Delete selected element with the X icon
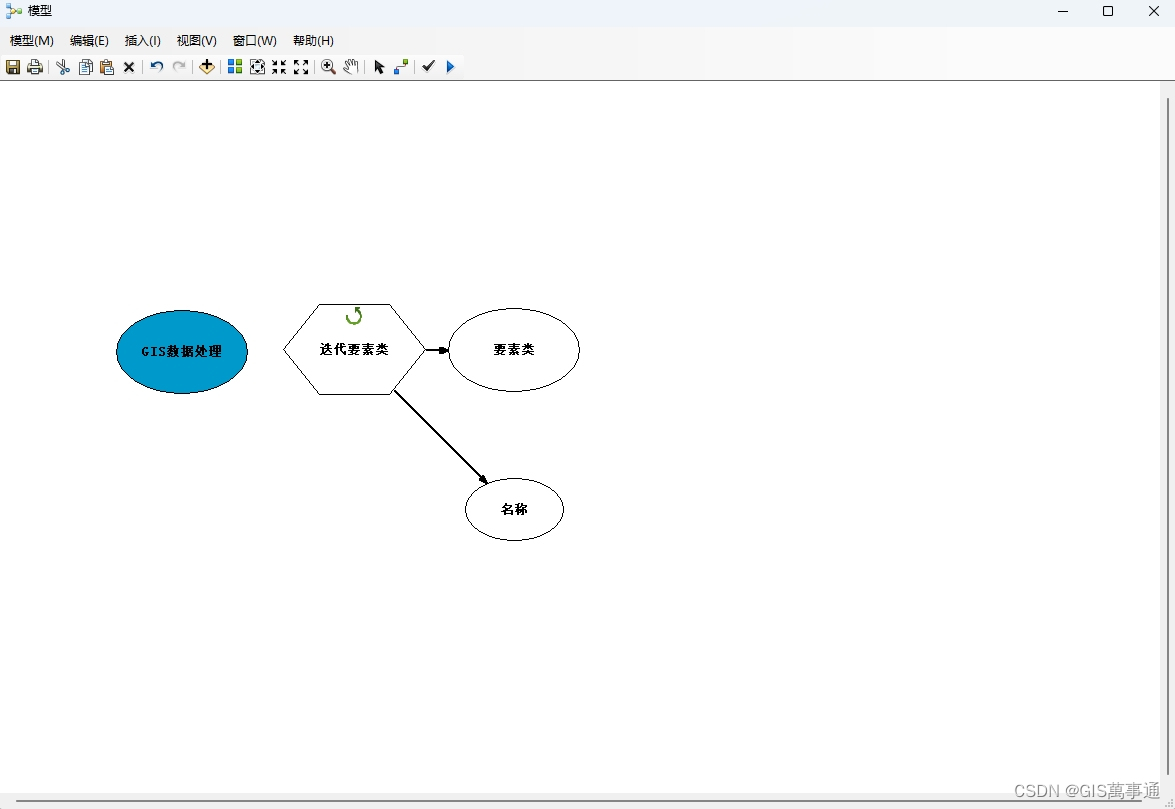Screen dimensions: 1175x809 [128, 67]
